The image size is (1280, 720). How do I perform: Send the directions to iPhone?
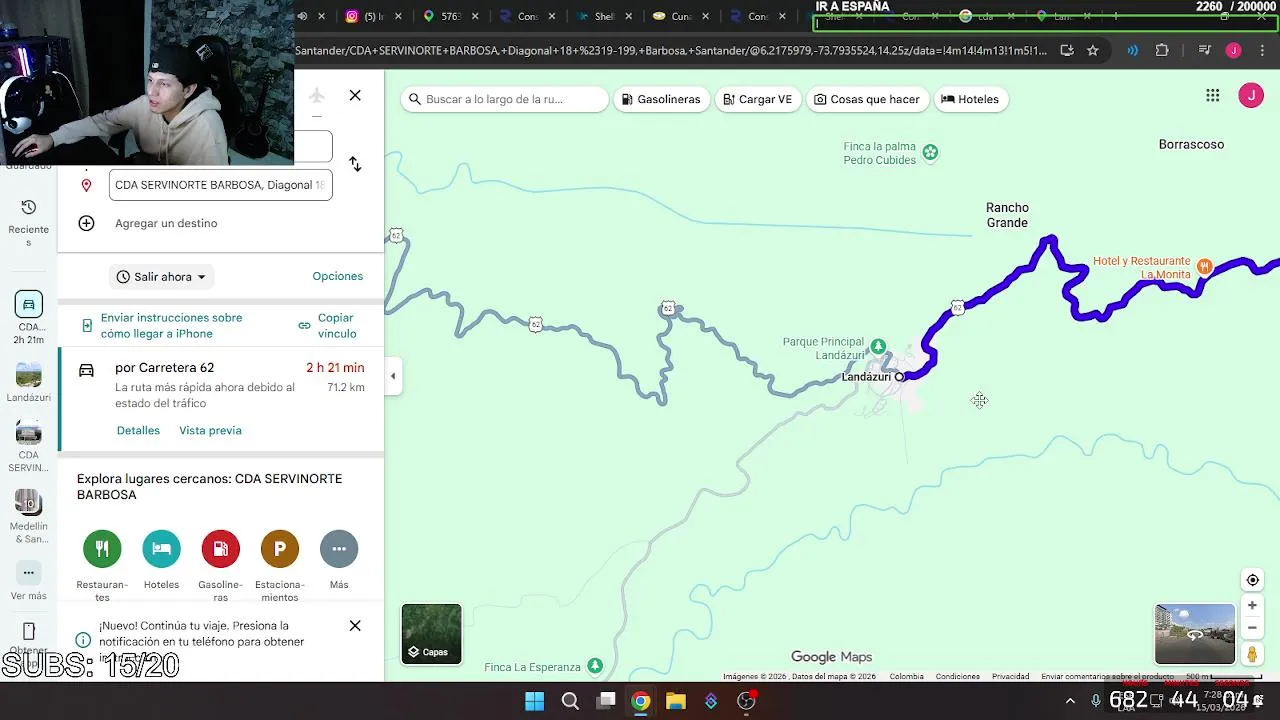(171, 325)
